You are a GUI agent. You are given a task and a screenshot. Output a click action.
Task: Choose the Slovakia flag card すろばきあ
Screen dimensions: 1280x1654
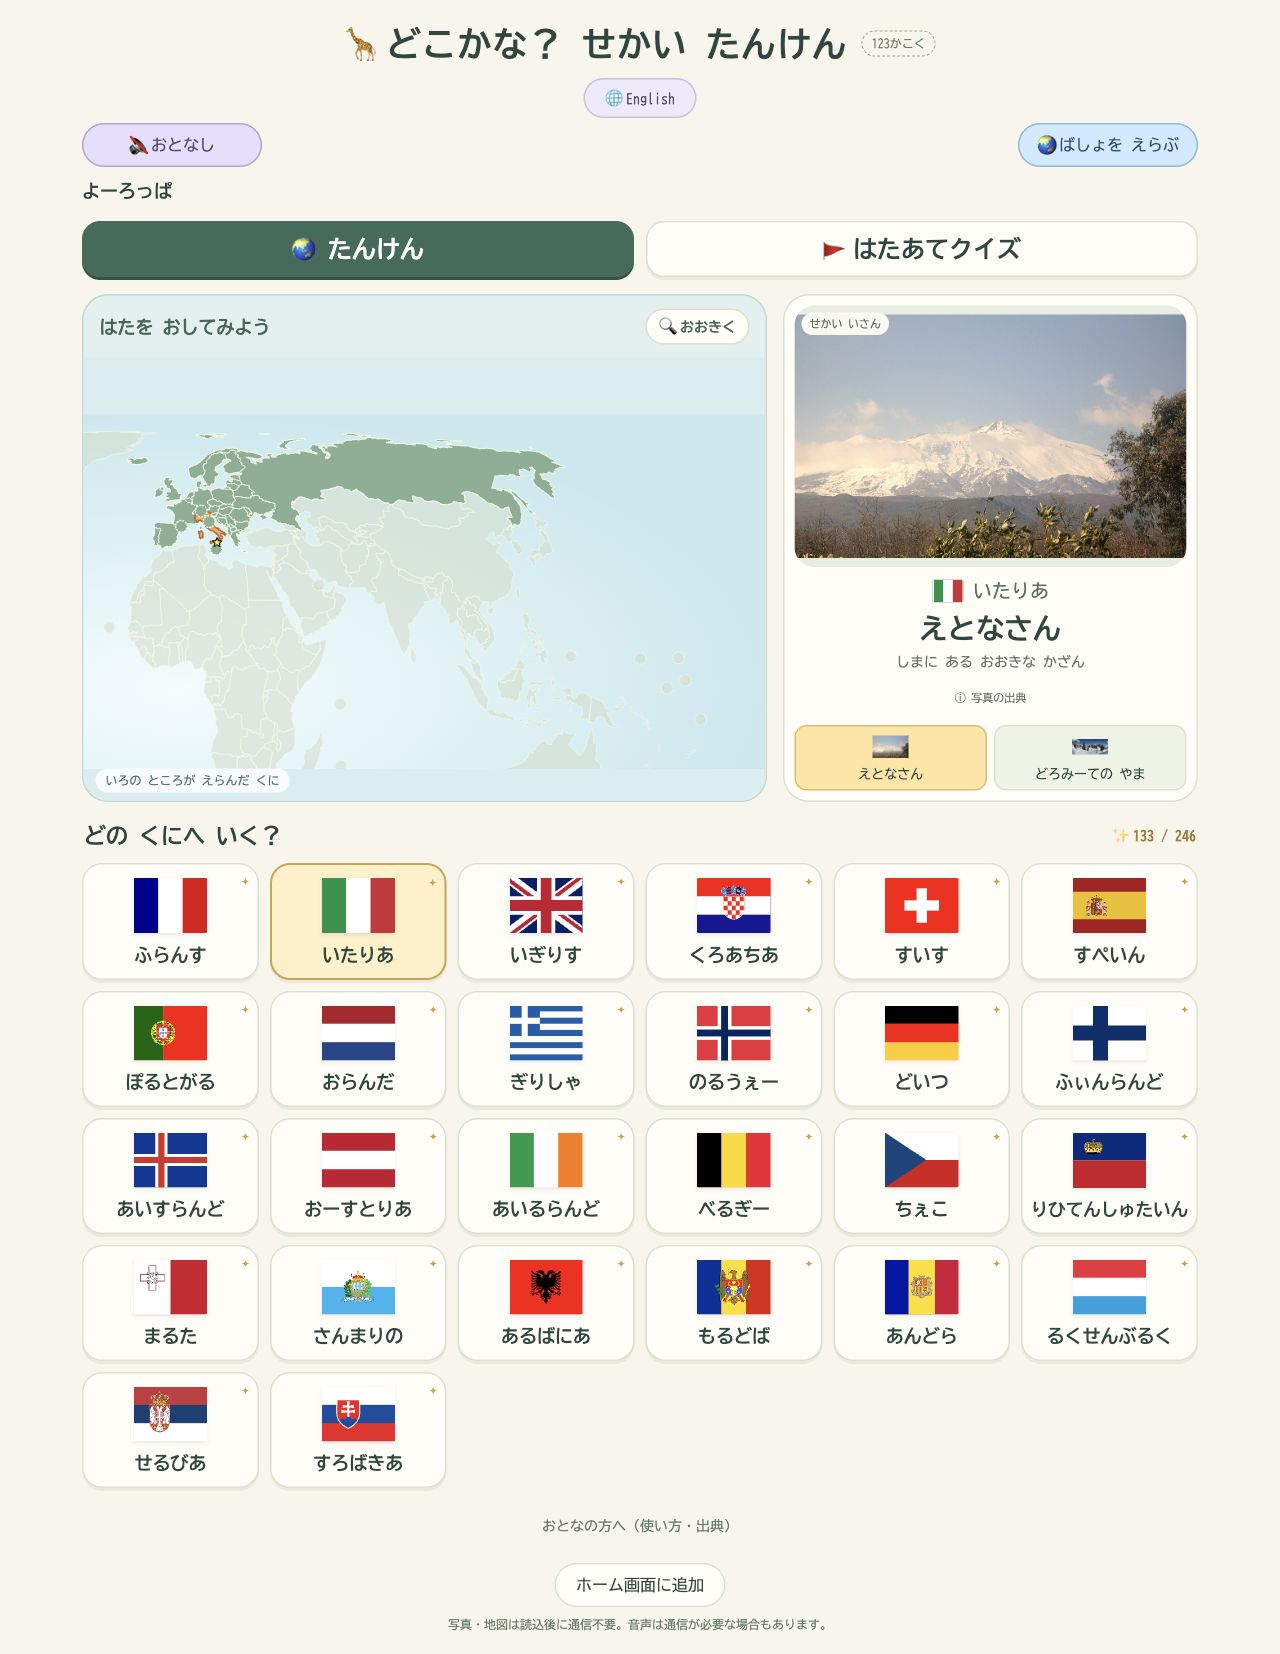[x=358, y=1430]
